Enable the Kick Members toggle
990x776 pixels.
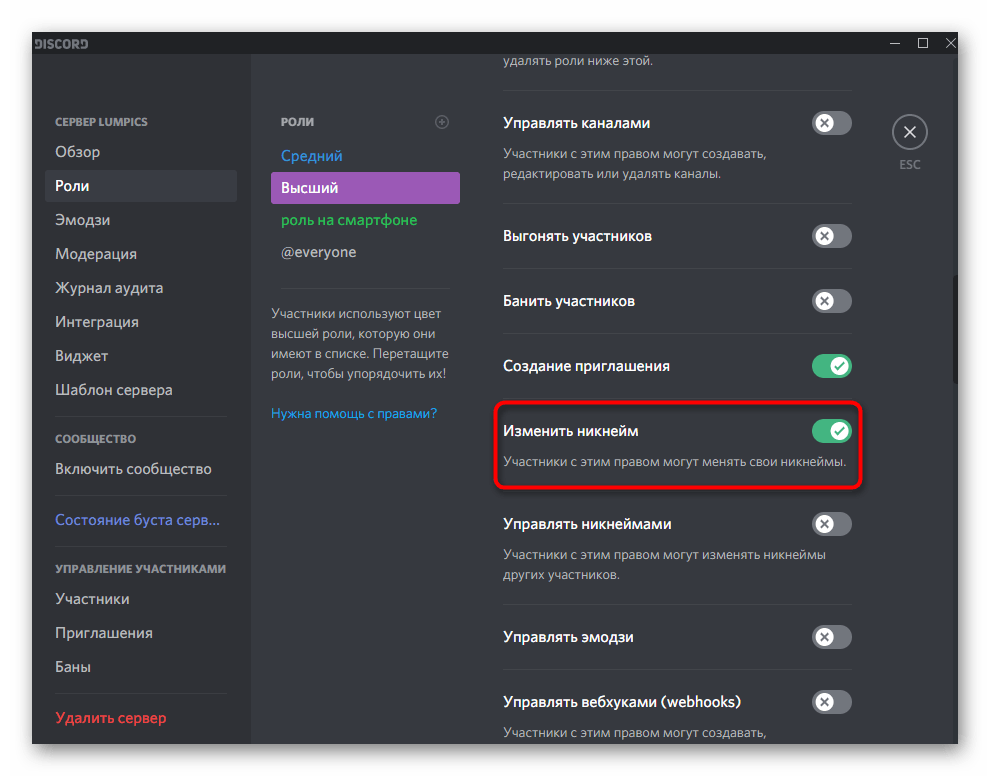pyautogui.click(x=831, y=236)
